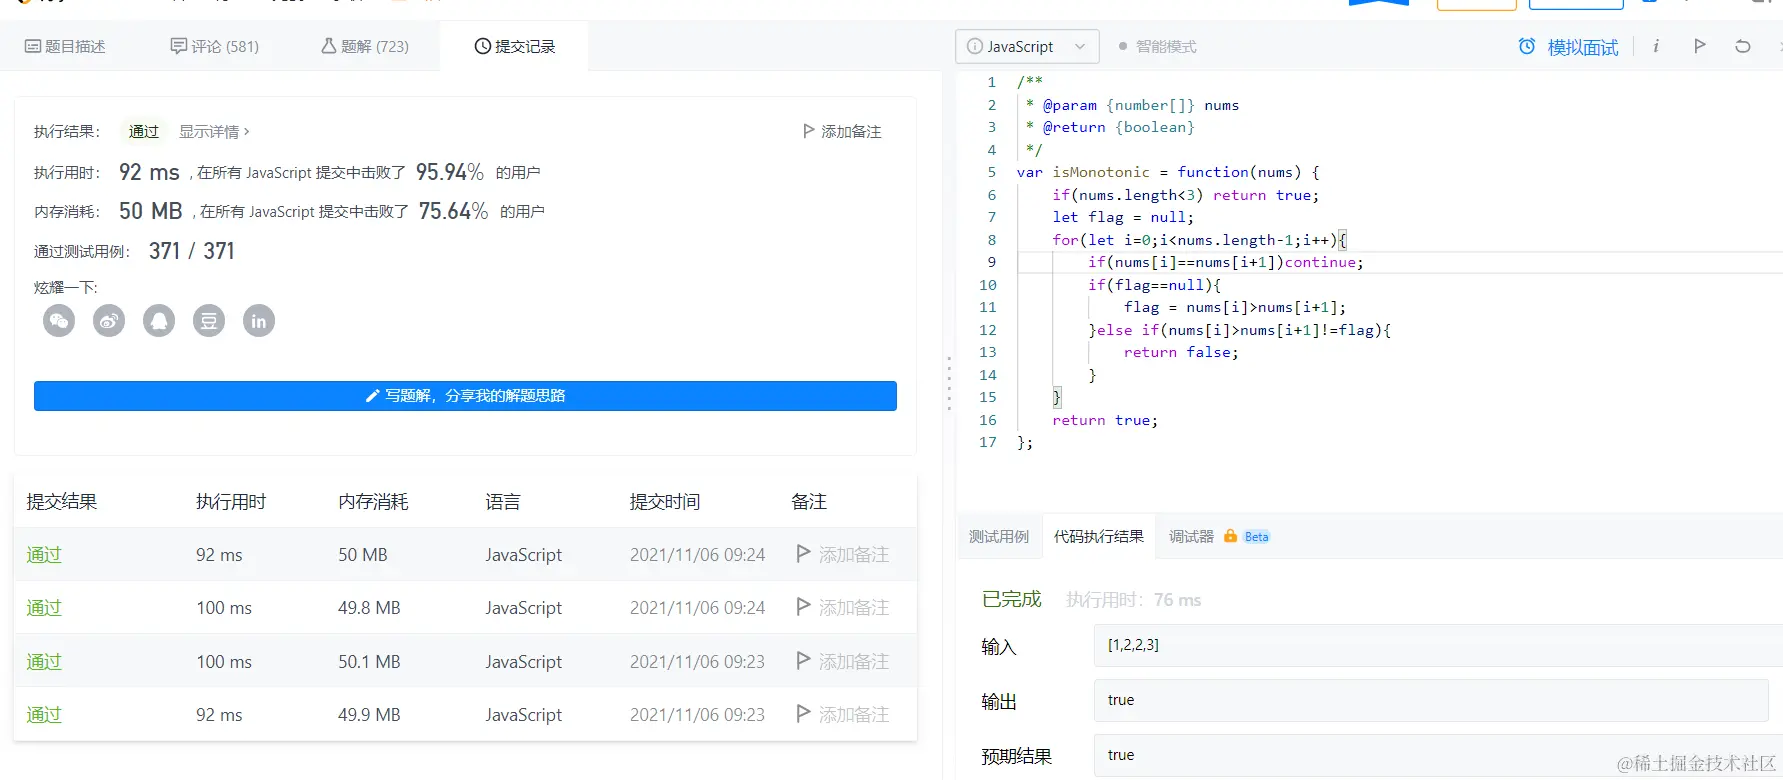Add note to the 92 ms 50 MB submission
This screenshot has height=780, width=1783.
[x=843, y=554]
